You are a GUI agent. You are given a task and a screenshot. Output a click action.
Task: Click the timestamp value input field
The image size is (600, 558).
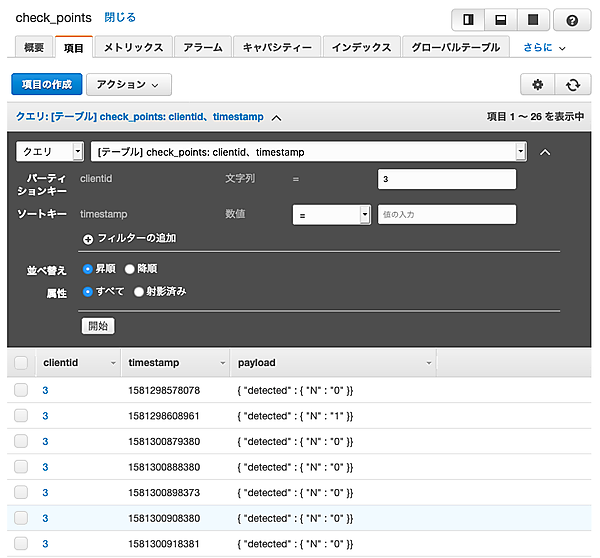(446, 214)
